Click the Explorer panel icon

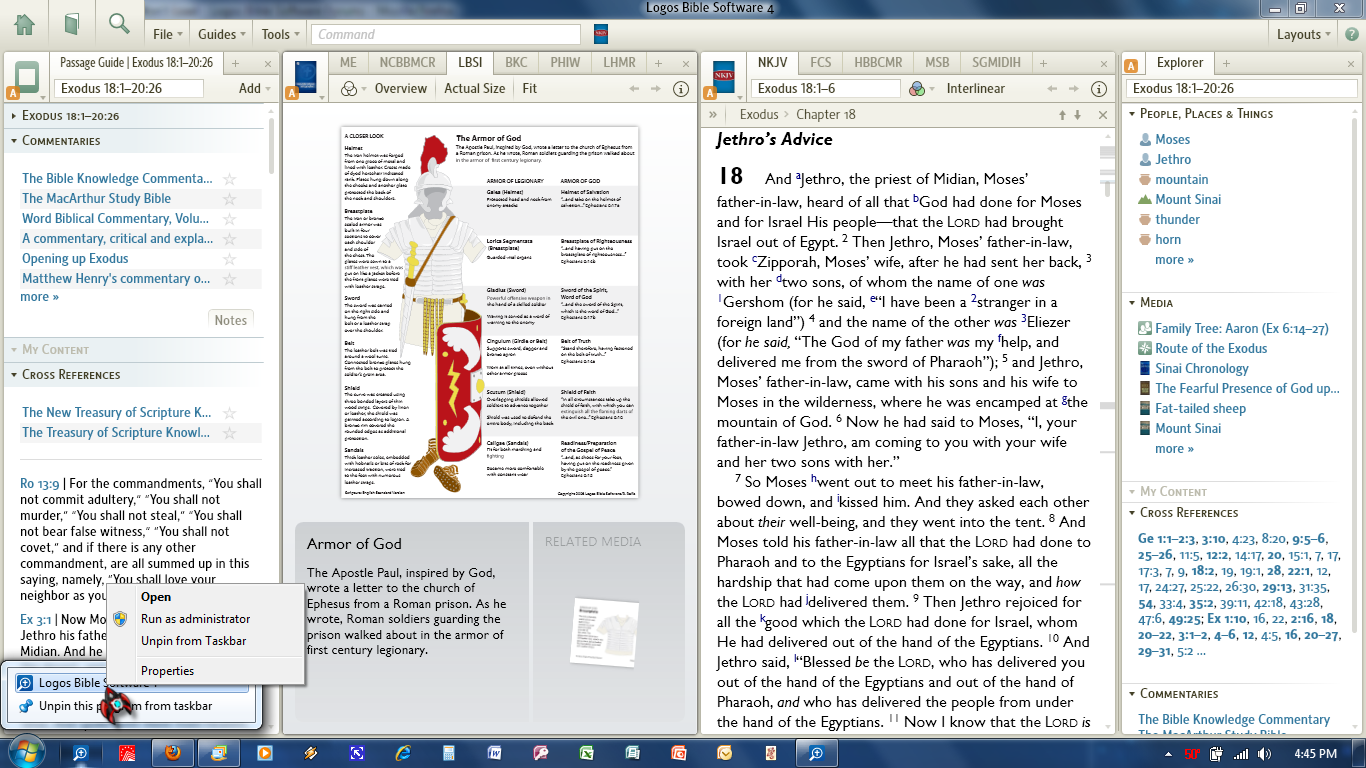pyautogui.click(x=1132, y=67)
